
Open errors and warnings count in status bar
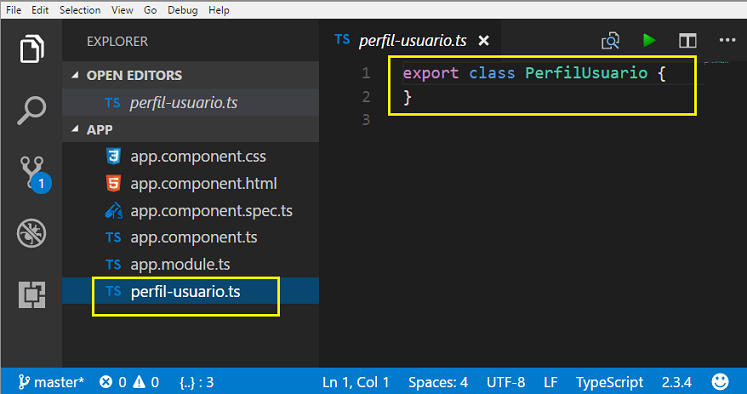129,382
